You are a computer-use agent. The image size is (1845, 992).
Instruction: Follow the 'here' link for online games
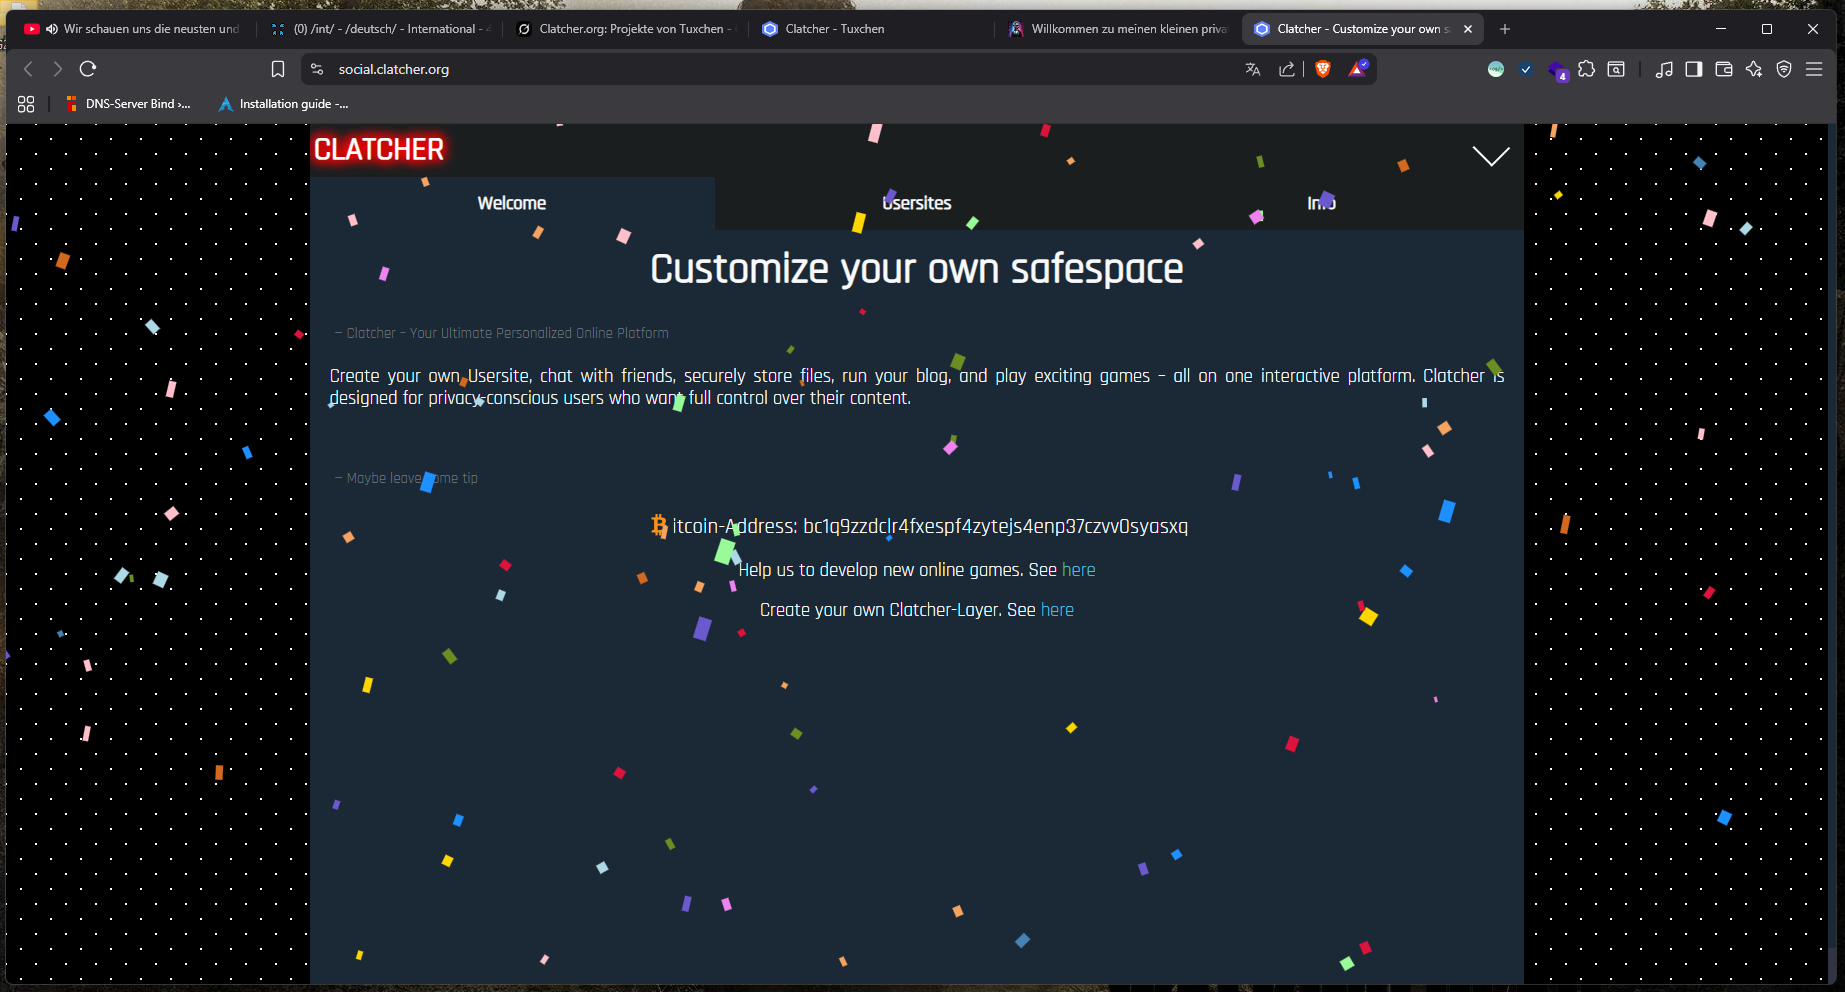coord(1078,570)
